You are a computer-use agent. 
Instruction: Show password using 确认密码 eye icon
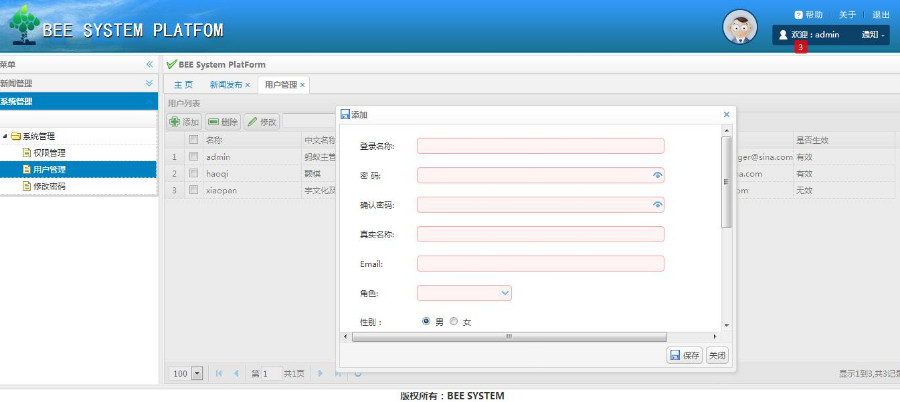[x=658, y=204]
